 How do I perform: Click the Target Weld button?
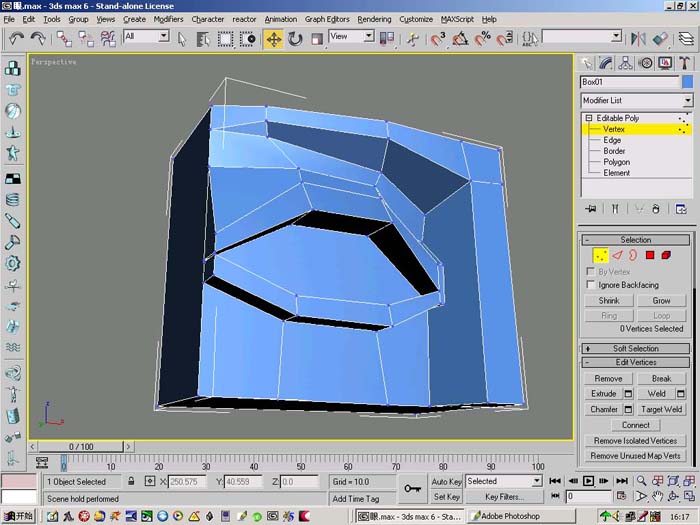pyautogui.click(x=661, y=409)
